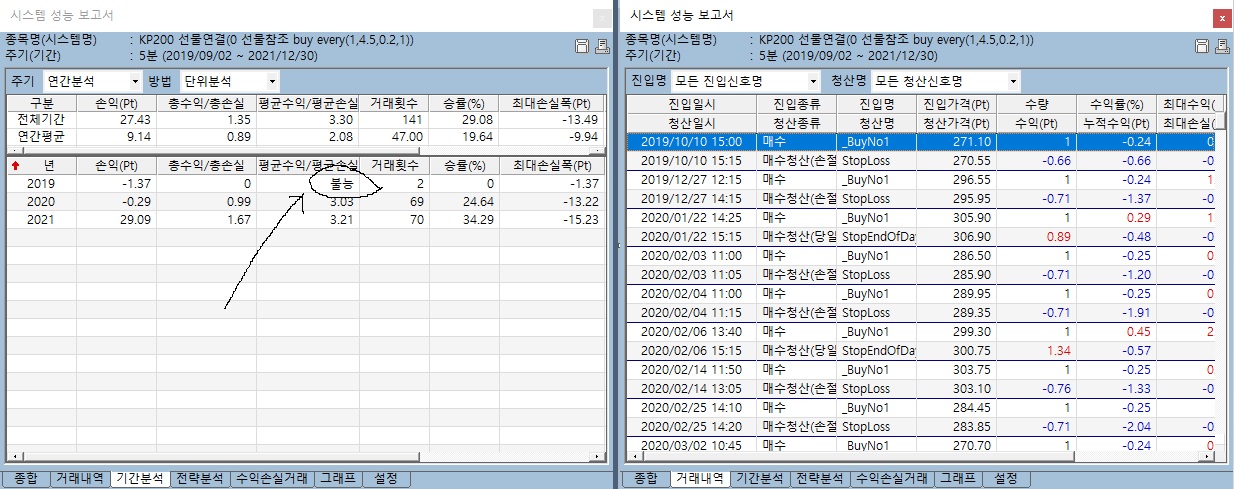Click the trade list vertical scrollbar
This screenshot has width=1234, height=489.
pos(1225,300)
